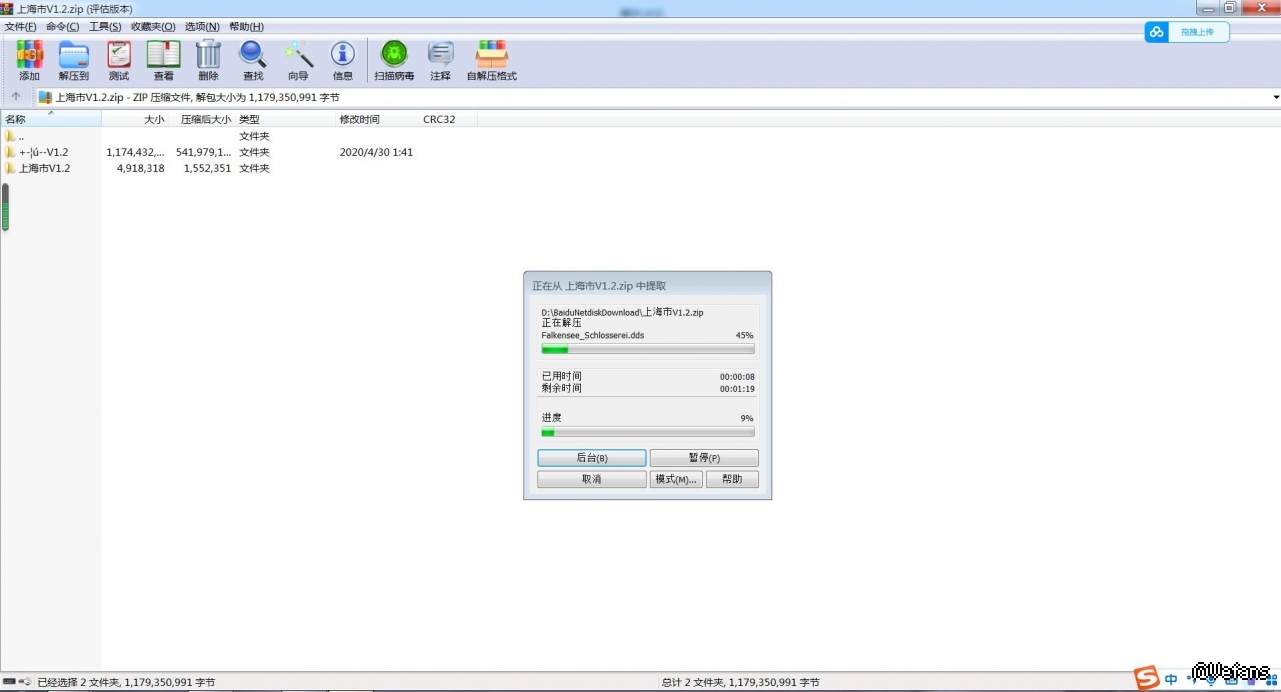Open the address bar dropdown arrow

pyautogui.click(x=1276, y=97)
